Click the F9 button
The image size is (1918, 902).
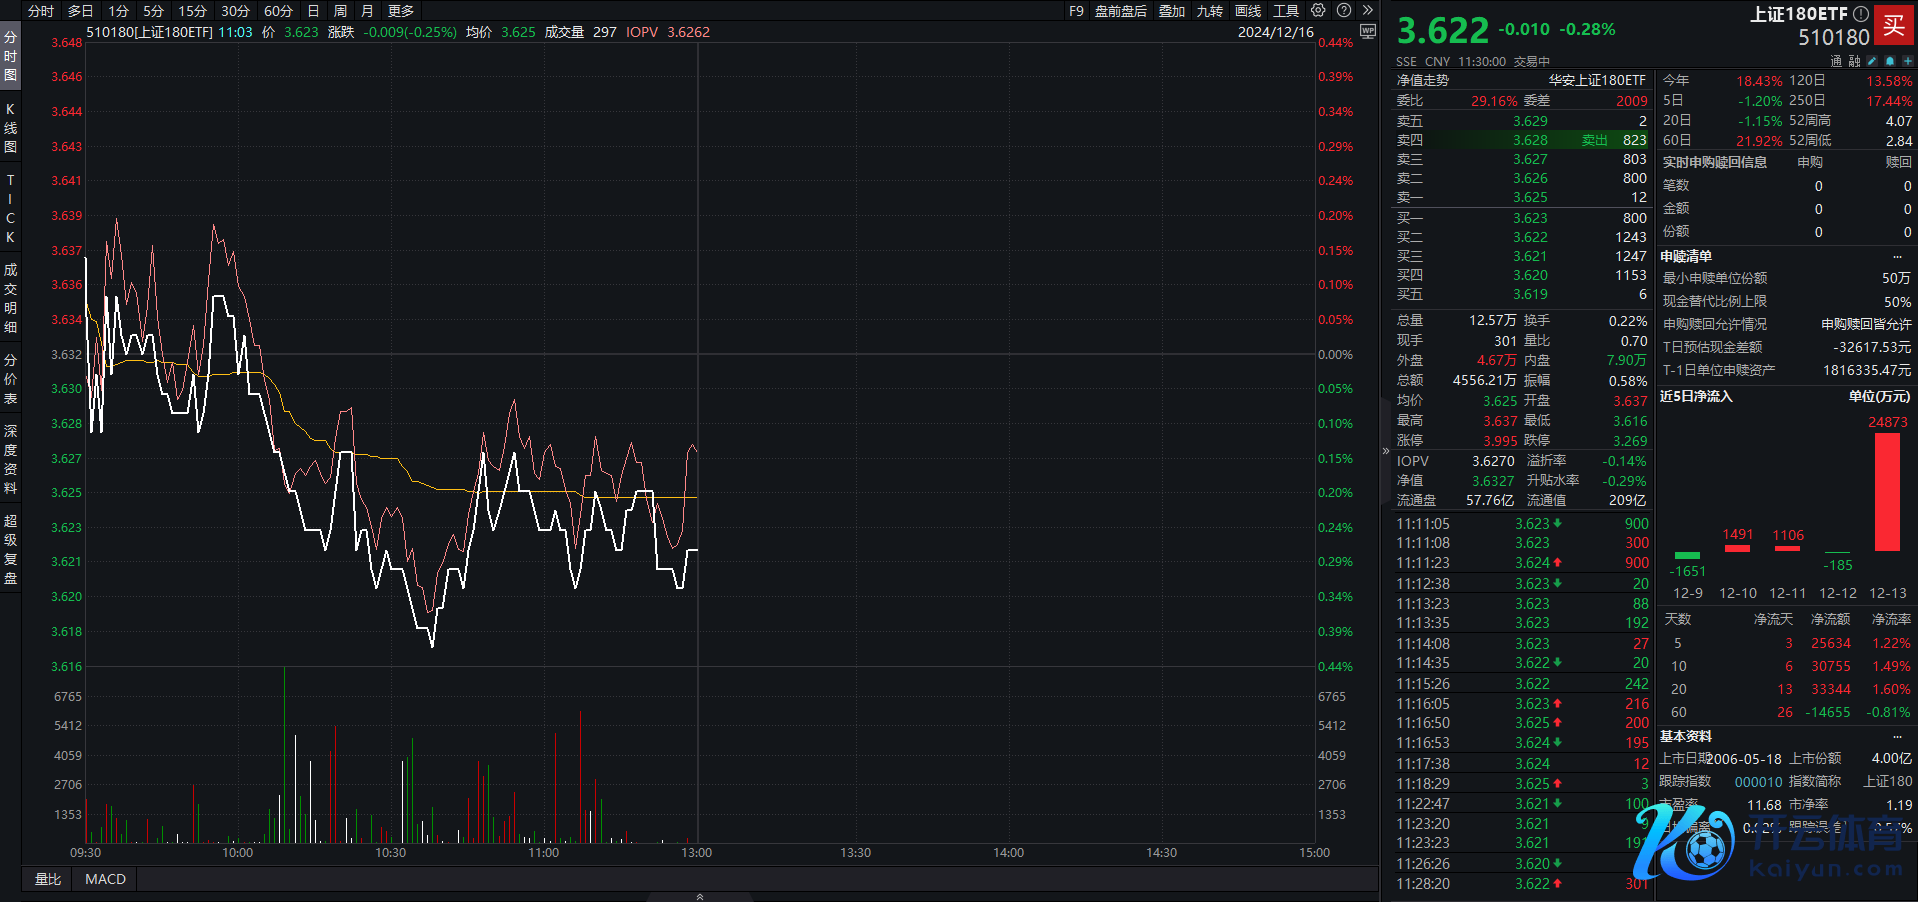tap(1076, 11)
